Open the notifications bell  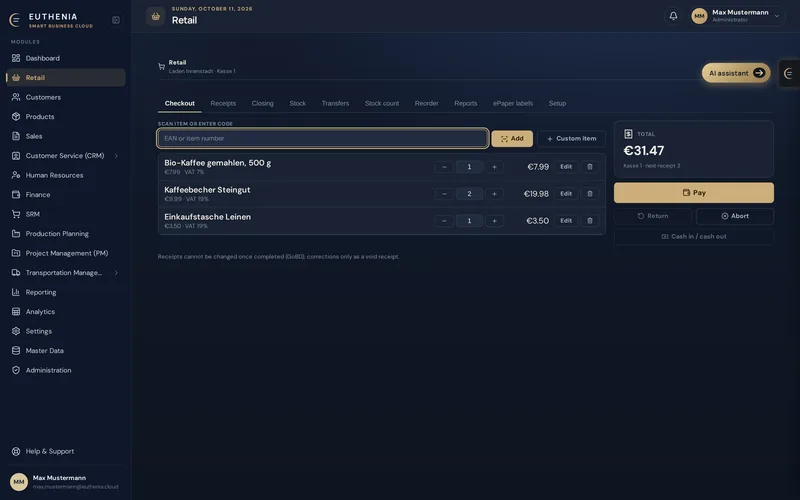pos(673,16)
